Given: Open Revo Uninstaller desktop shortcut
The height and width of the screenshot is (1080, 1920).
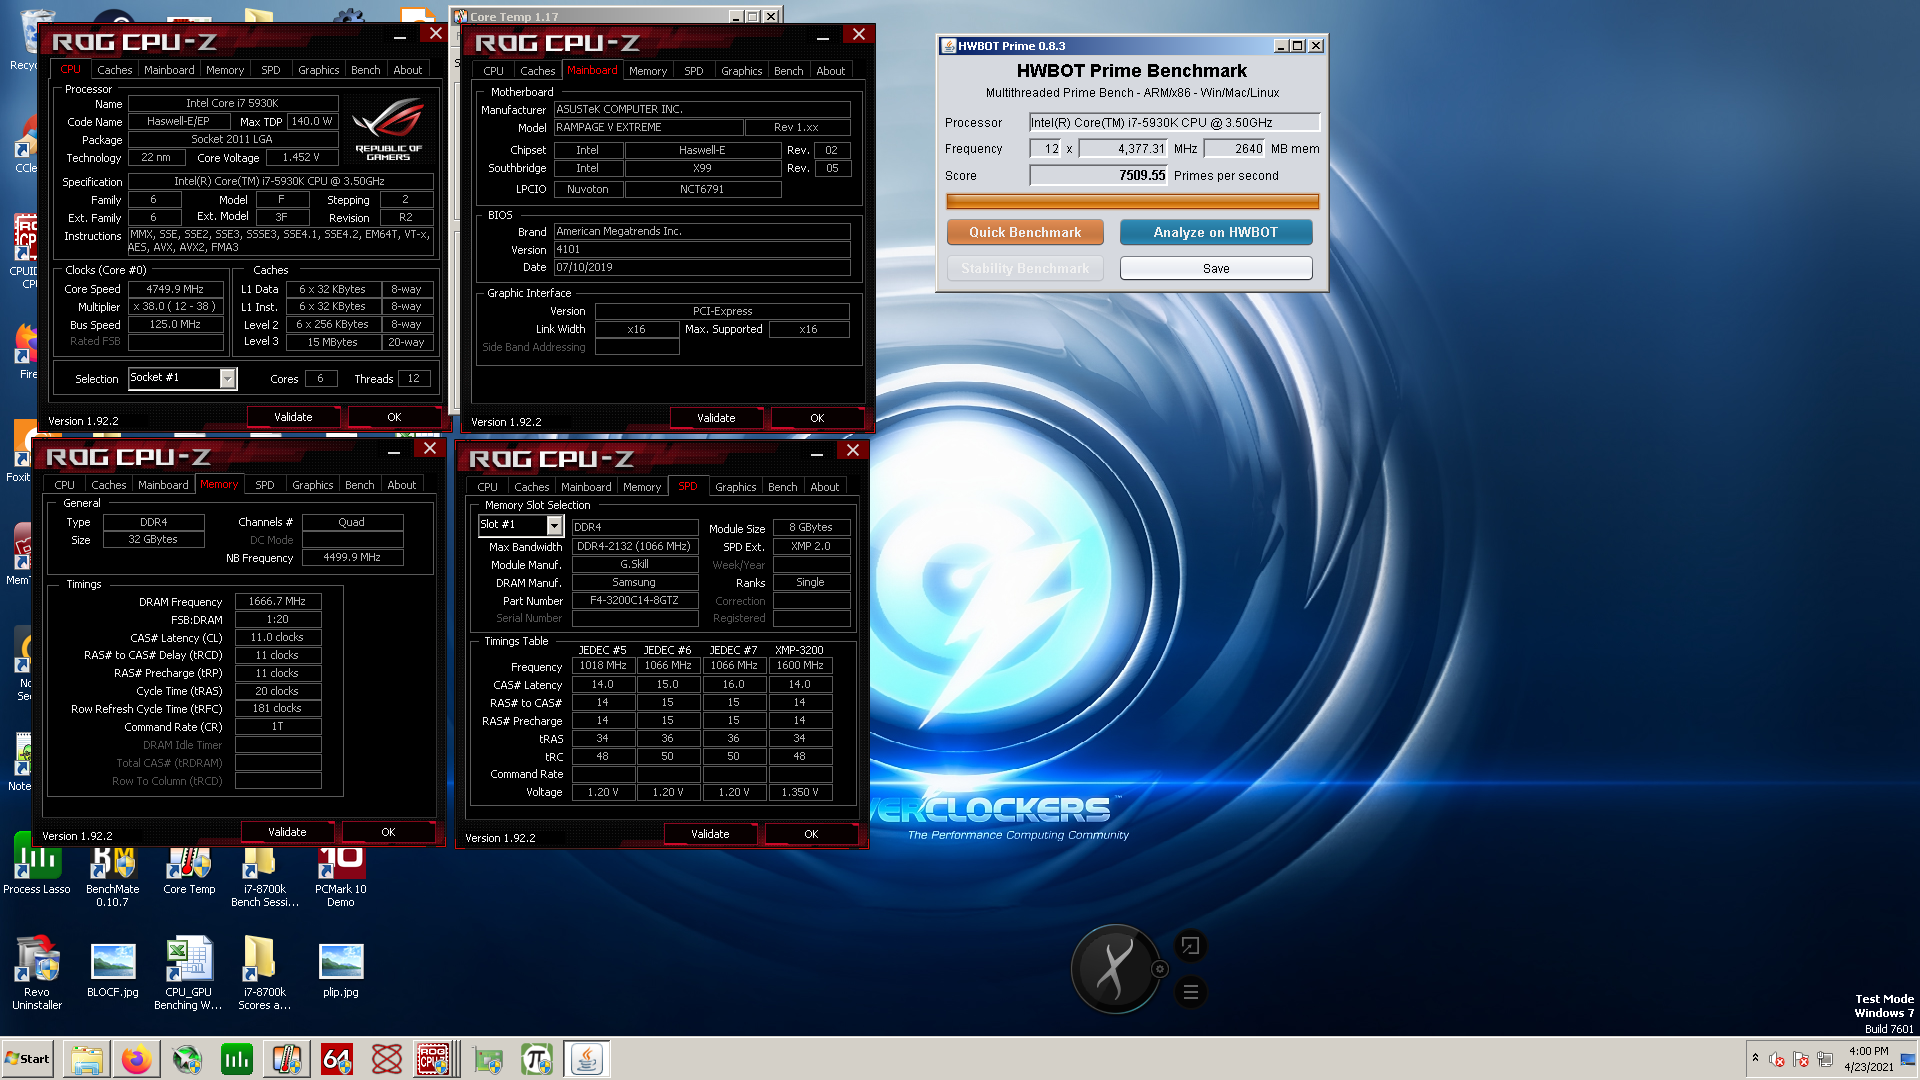Looking at the screenshot, I should pyautogui.click(x=37, y=972).
